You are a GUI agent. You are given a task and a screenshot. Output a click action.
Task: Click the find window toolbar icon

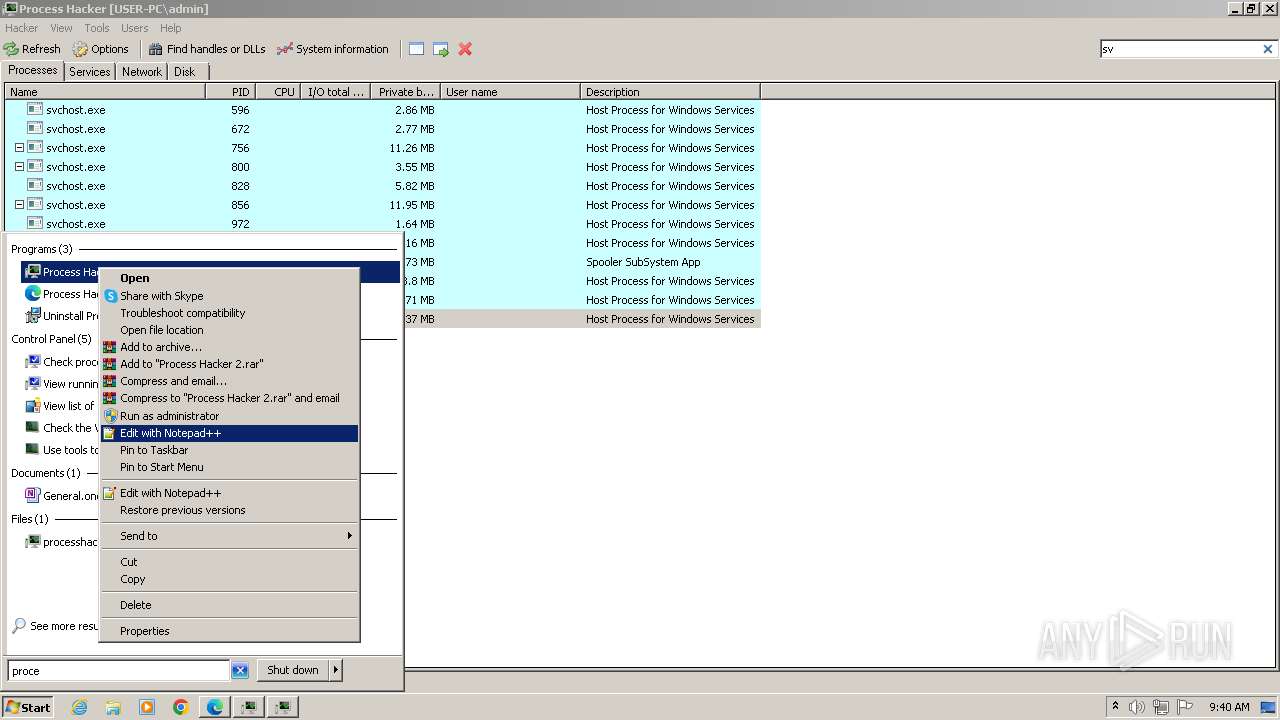pyautogui.click(x=417, y=49)
